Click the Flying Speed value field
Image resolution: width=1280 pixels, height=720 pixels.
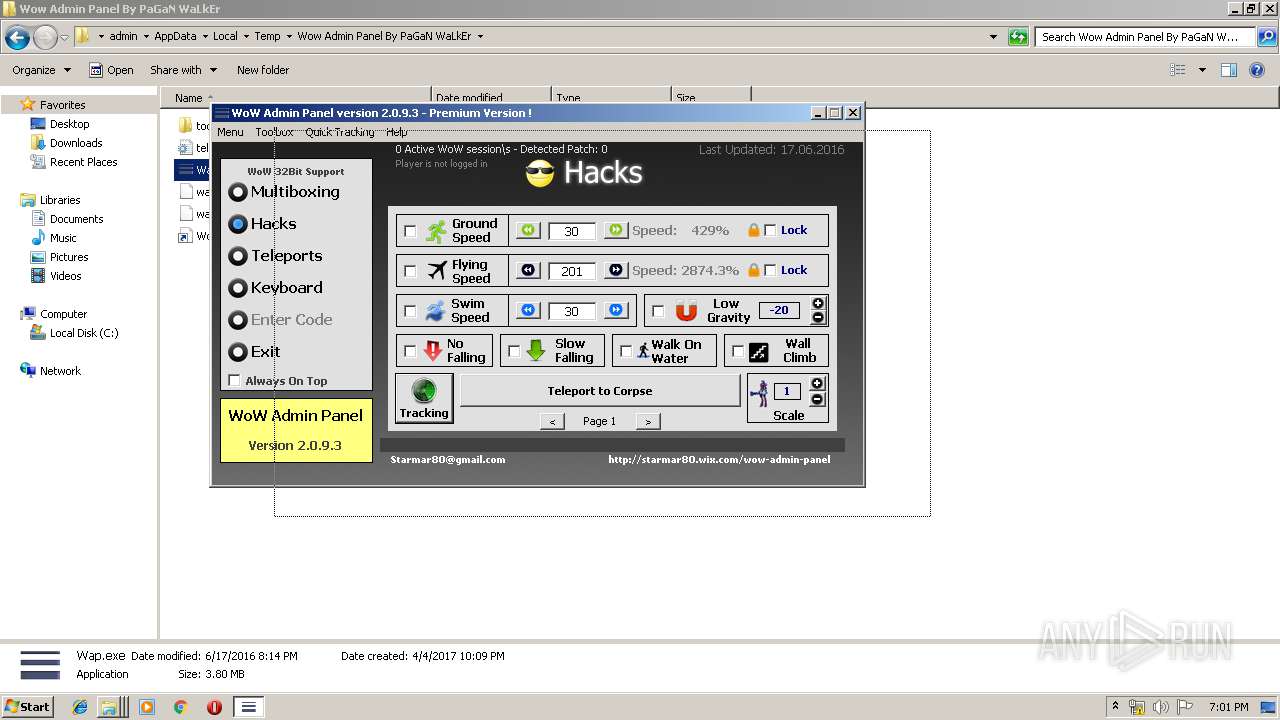click(x=572, y=271)
